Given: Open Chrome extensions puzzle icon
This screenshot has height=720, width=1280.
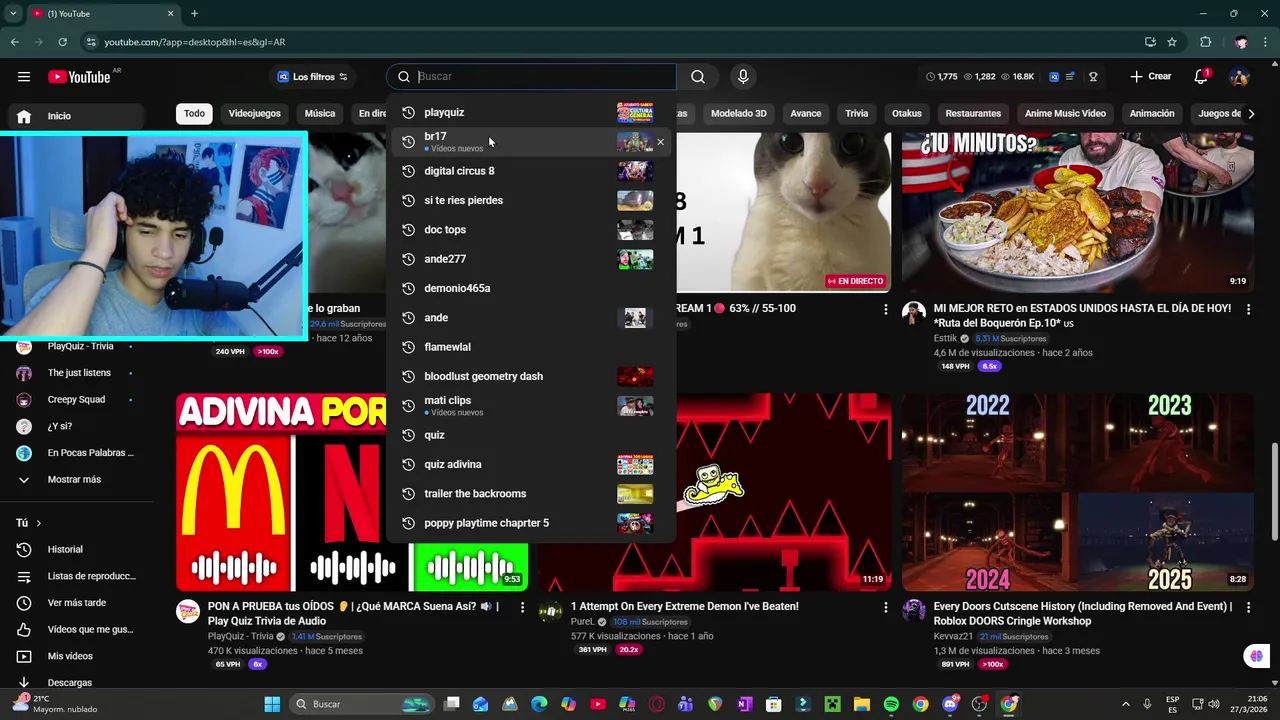Looking at the screenshot, I should point(1205,42).
